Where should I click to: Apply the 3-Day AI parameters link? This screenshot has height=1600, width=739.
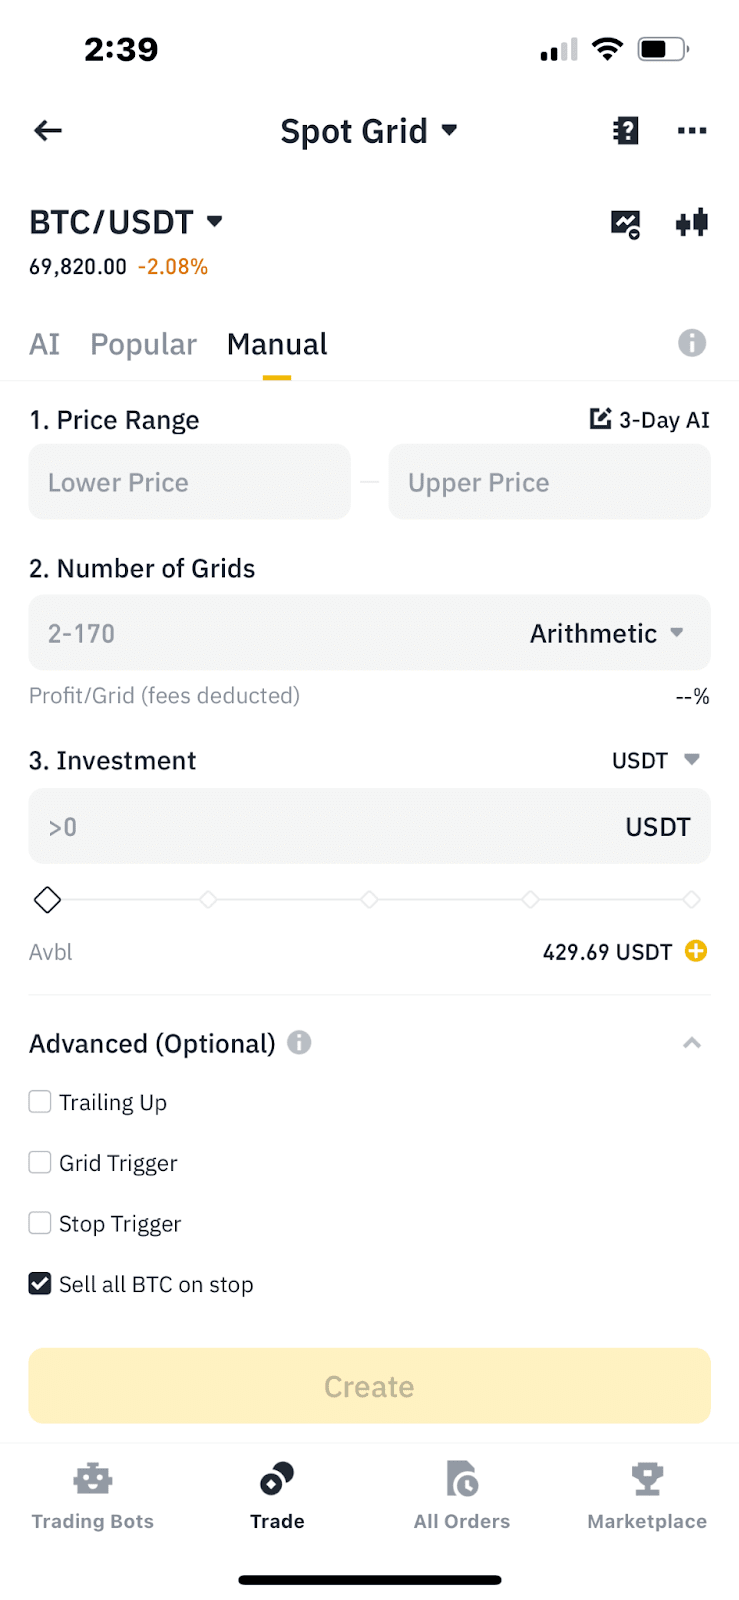point(650,420)
